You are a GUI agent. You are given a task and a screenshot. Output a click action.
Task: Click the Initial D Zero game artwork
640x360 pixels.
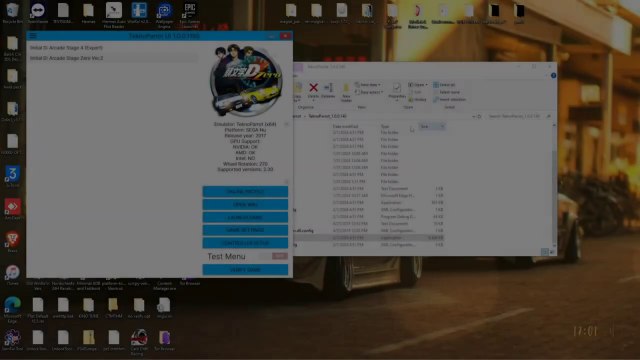(246, 81)
